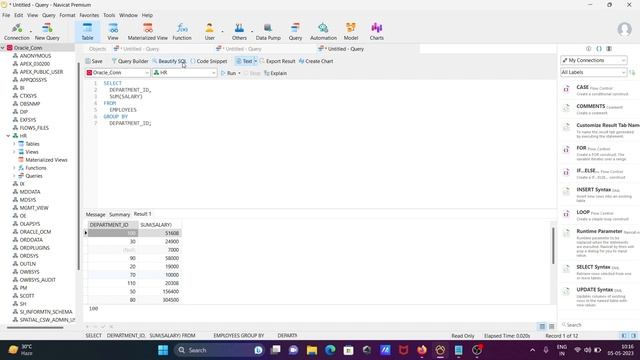Open the Favorites menu
Image resolution: width=640 pixels, height=360 pixels.
(89, 15)
